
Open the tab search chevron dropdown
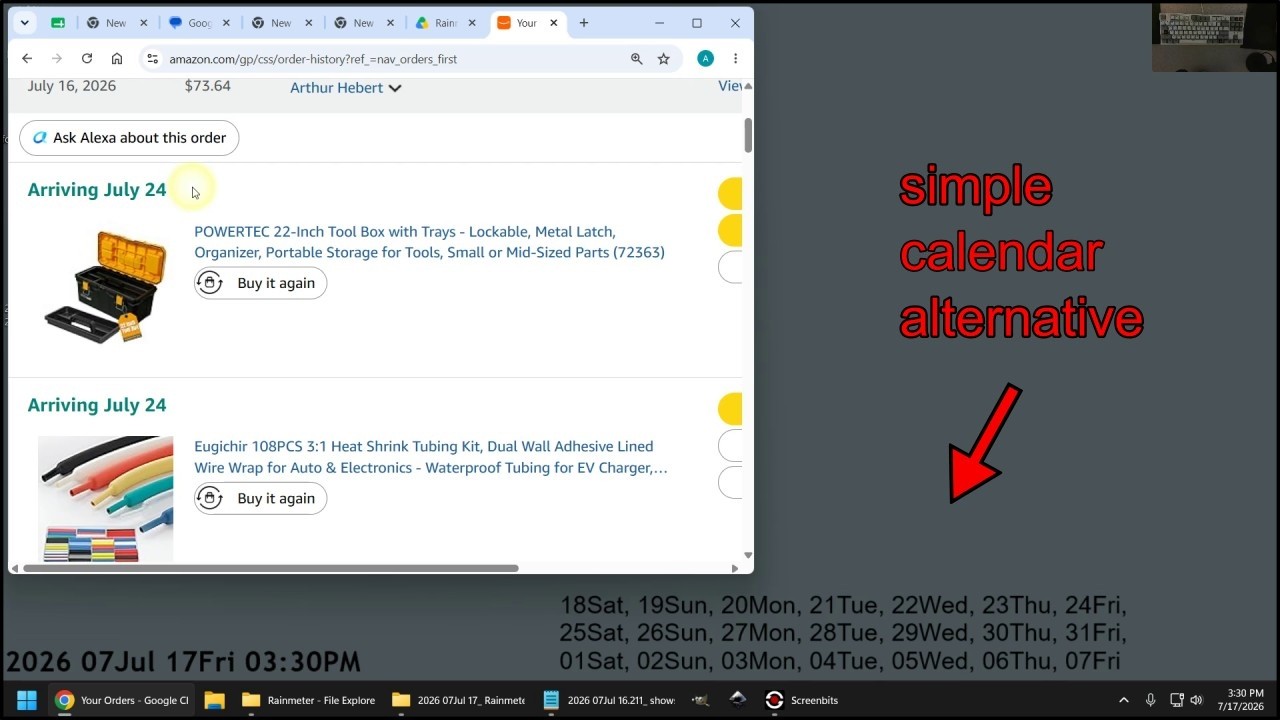(x=25, y=23)
